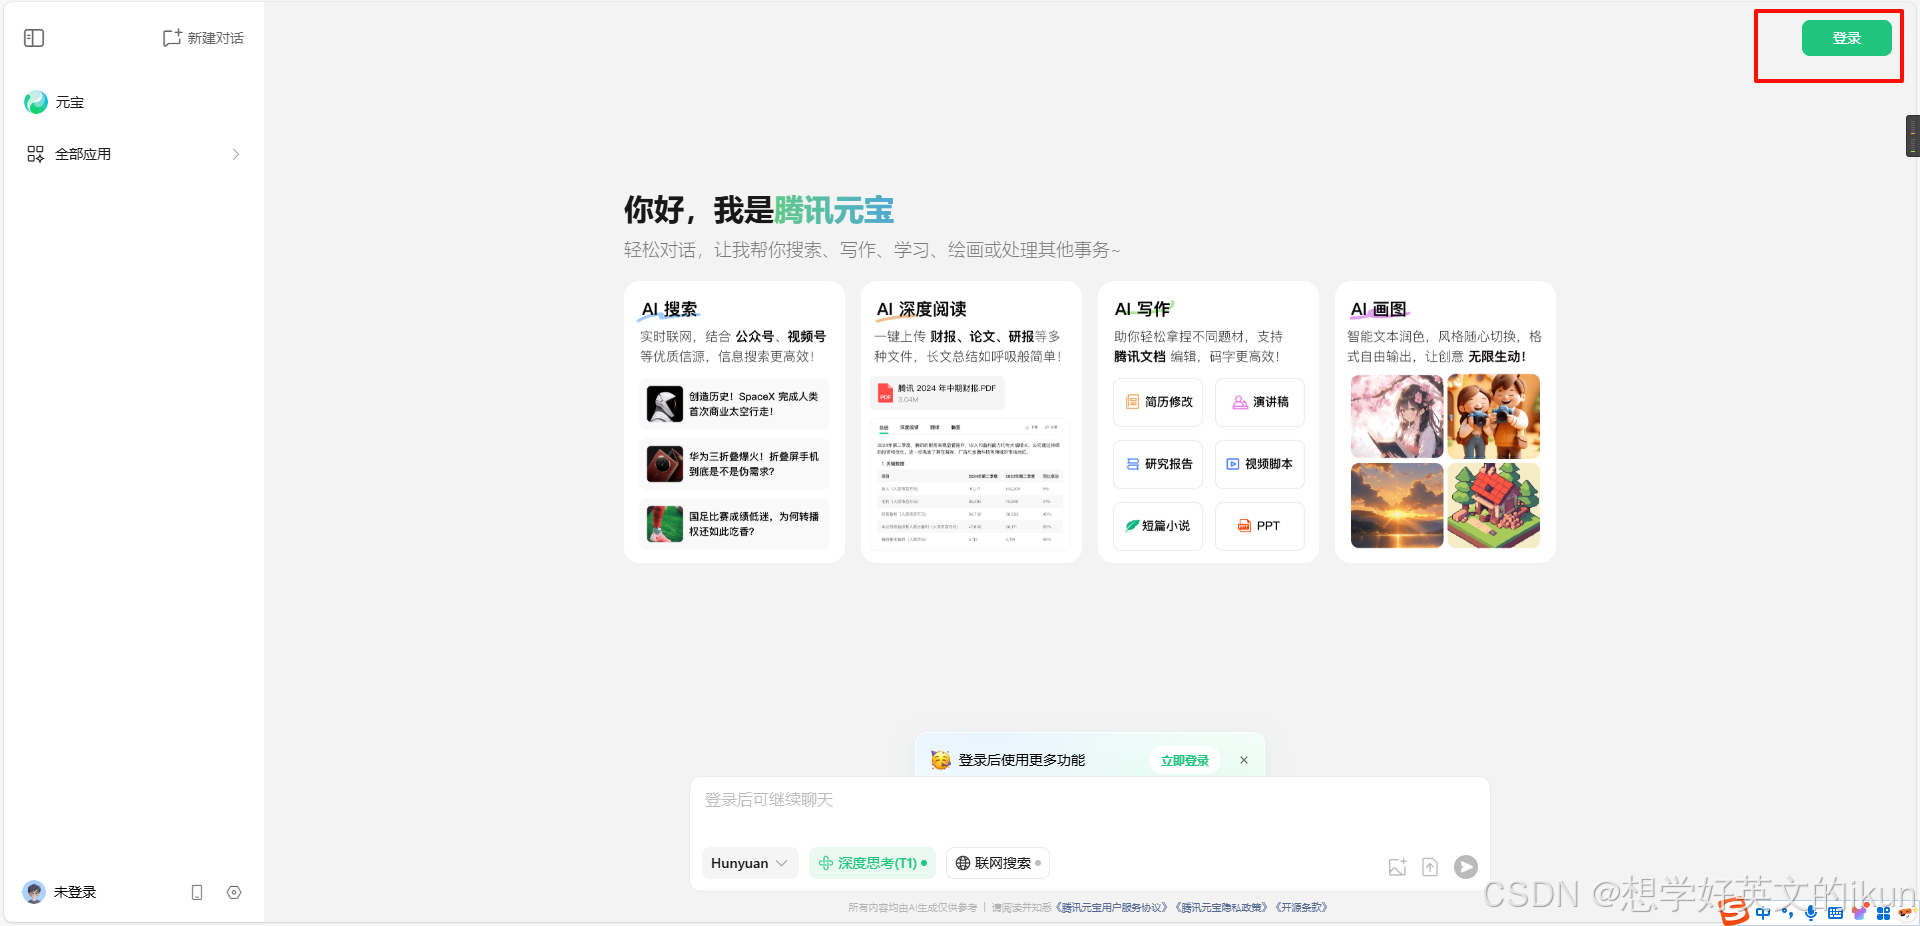The width and height of the screenshot is (1920, 926).
Task: Open the anime girl with cherry blossoms image
Action: [1397, 416]
